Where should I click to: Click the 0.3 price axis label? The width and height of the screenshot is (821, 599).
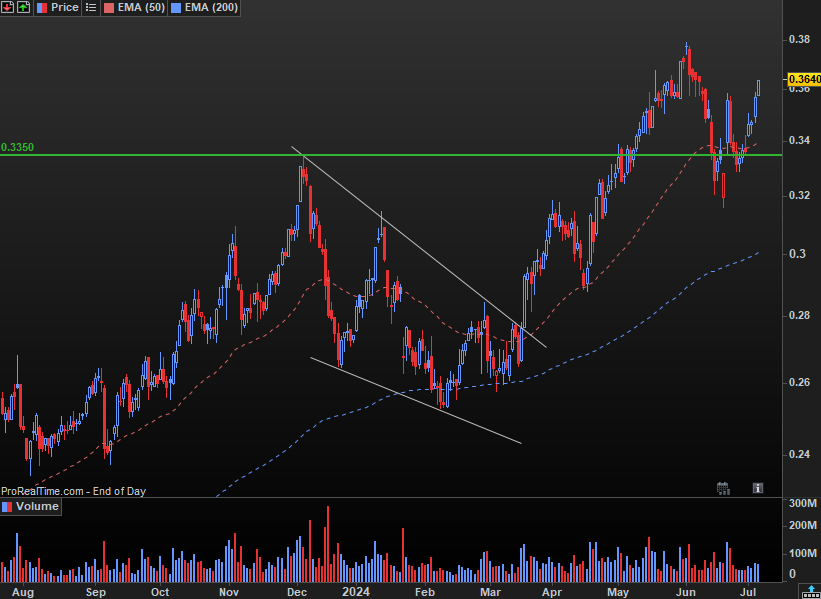point(795,254)
